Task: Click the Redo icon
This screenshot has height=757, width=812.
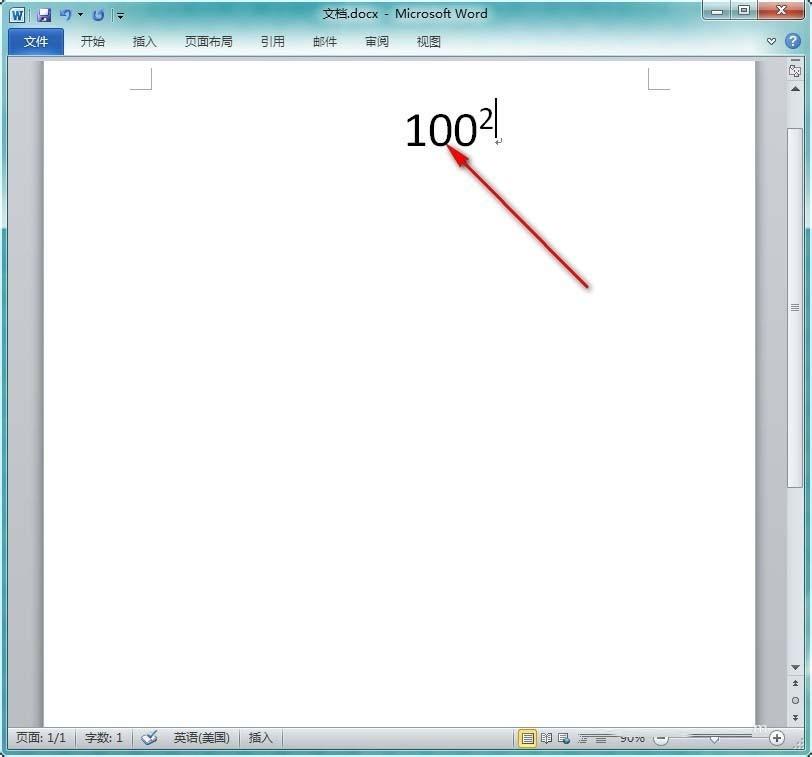Action: [x=96, y=15]
